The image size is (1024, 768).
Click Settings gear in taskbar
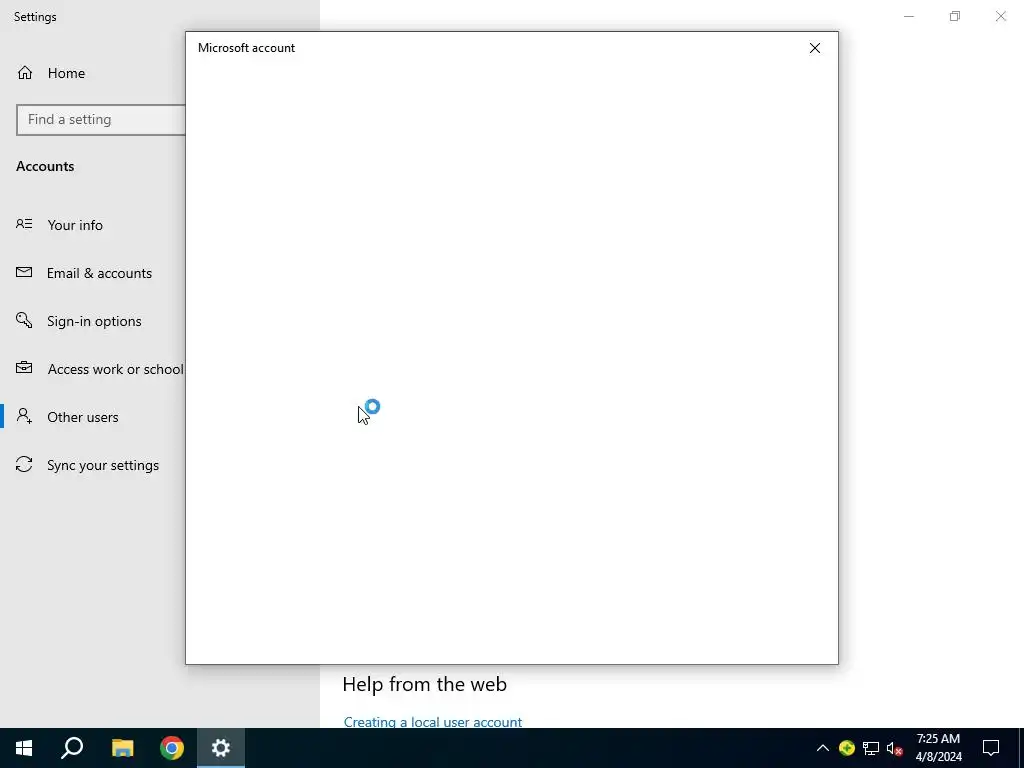click(x=221, y=748)
